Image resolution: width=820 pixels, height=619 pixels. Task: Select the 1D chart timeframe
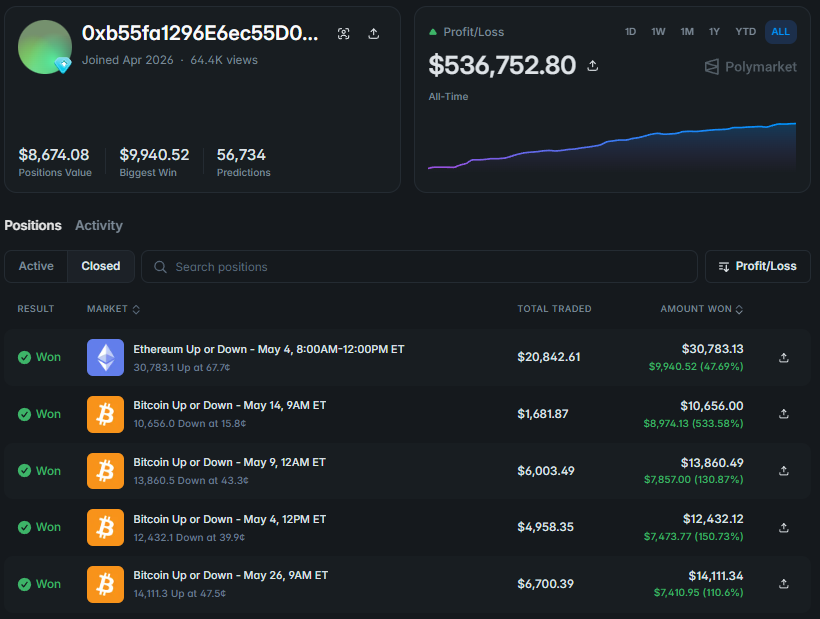(x=630, y=32)
